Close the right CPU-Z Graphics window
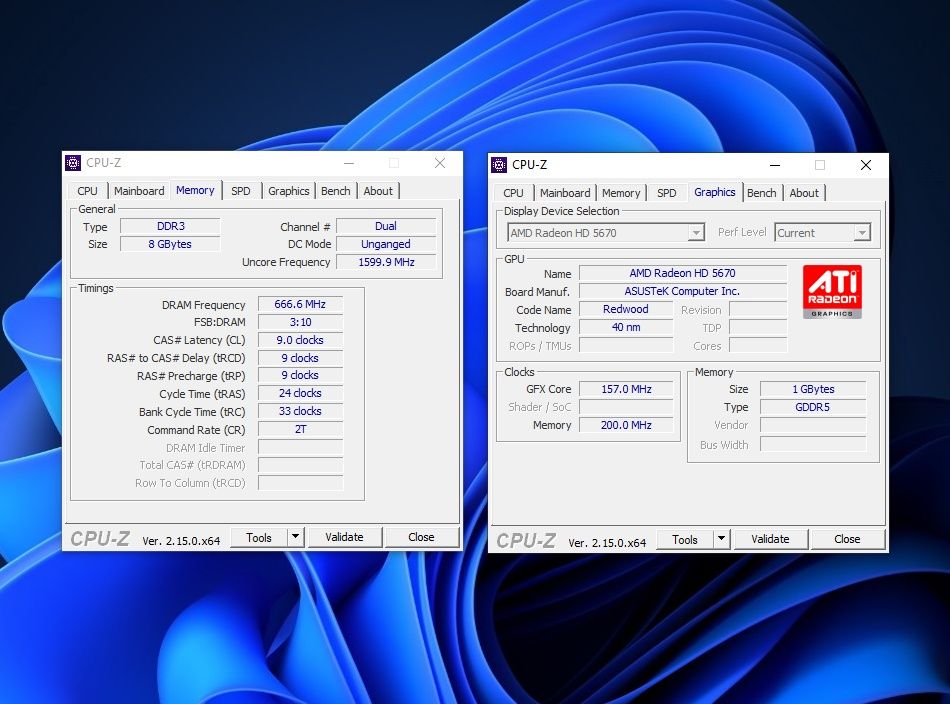 pyautogui.click(x=866, y=165)
